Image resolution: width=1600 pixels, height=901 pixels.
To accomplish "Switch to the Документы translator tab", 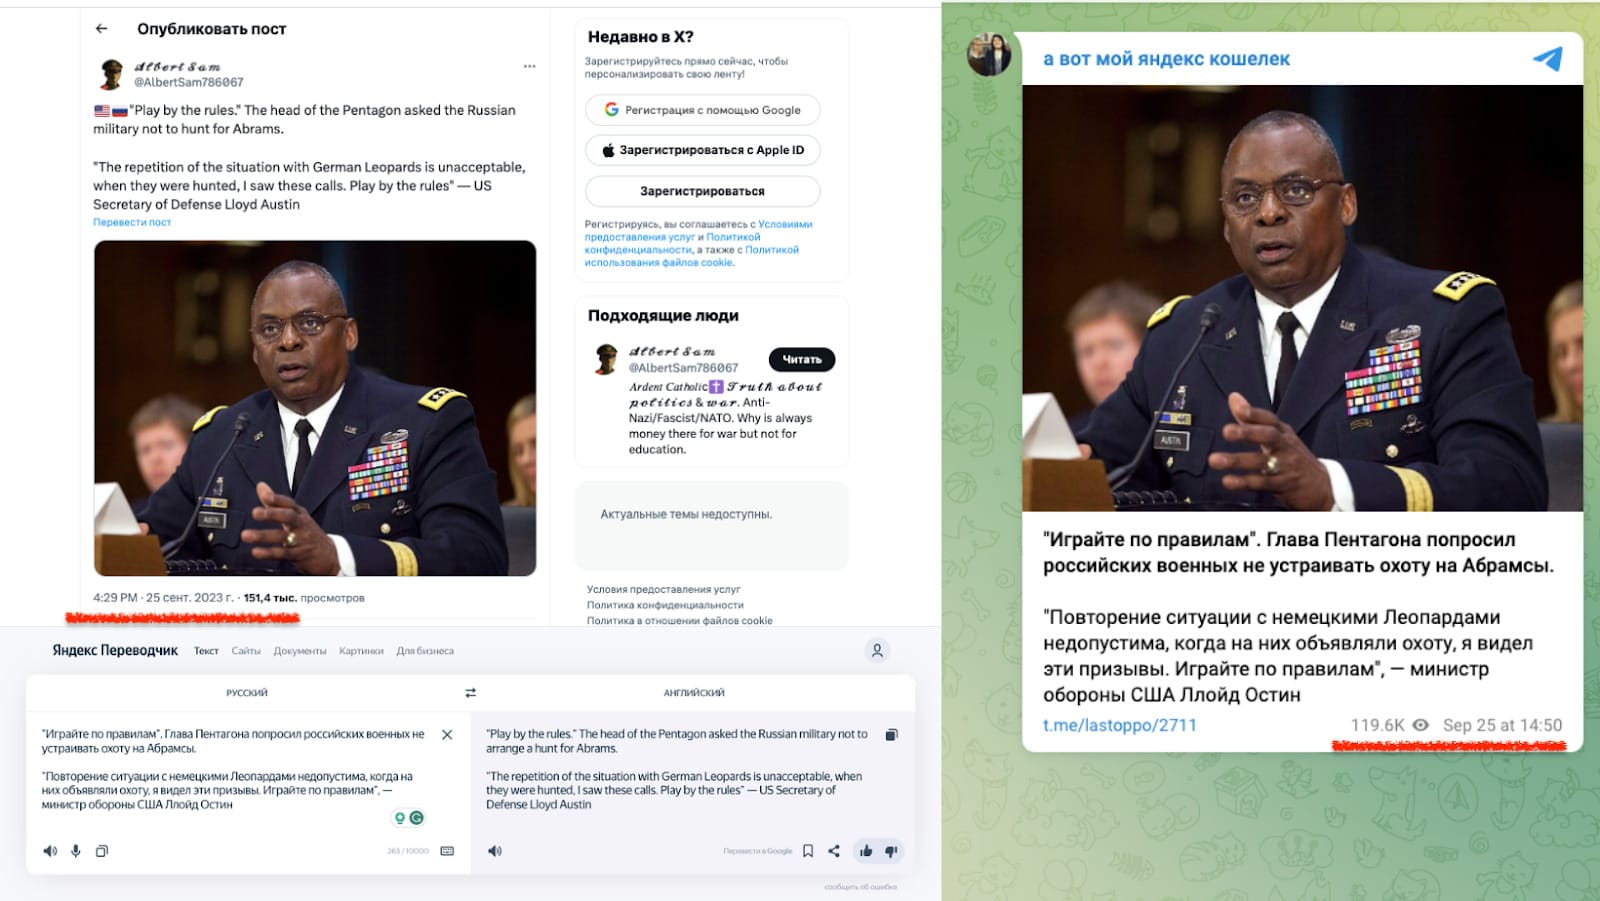I will 300,651.
